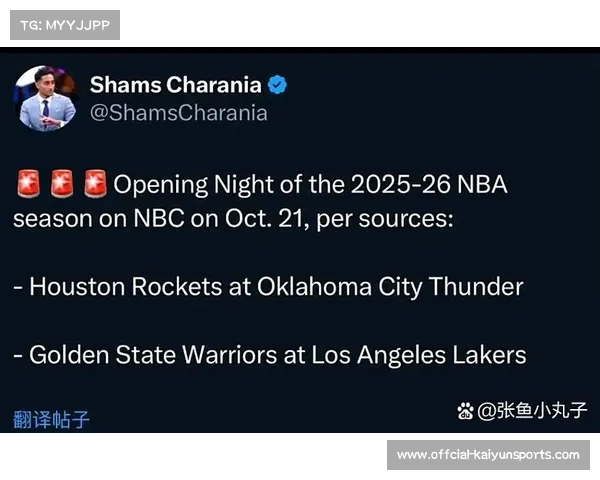Click the Oct. 21 date text

270,218
